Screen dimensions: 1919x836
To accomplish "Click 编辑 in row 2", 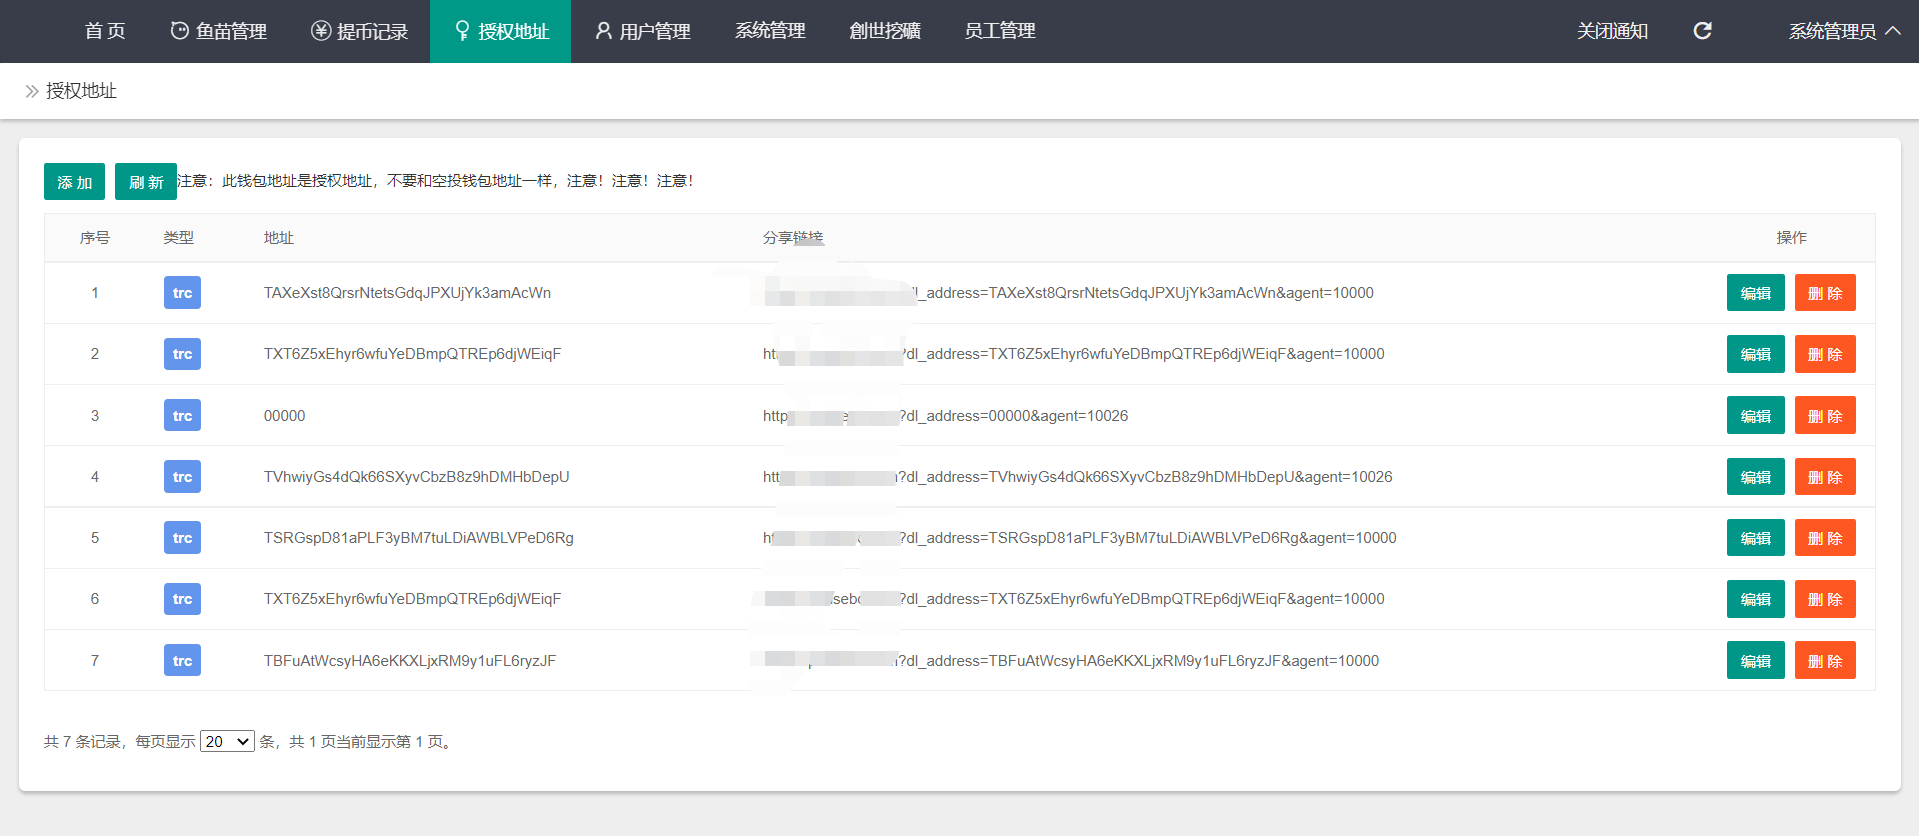I will (x=1755, y=354).
